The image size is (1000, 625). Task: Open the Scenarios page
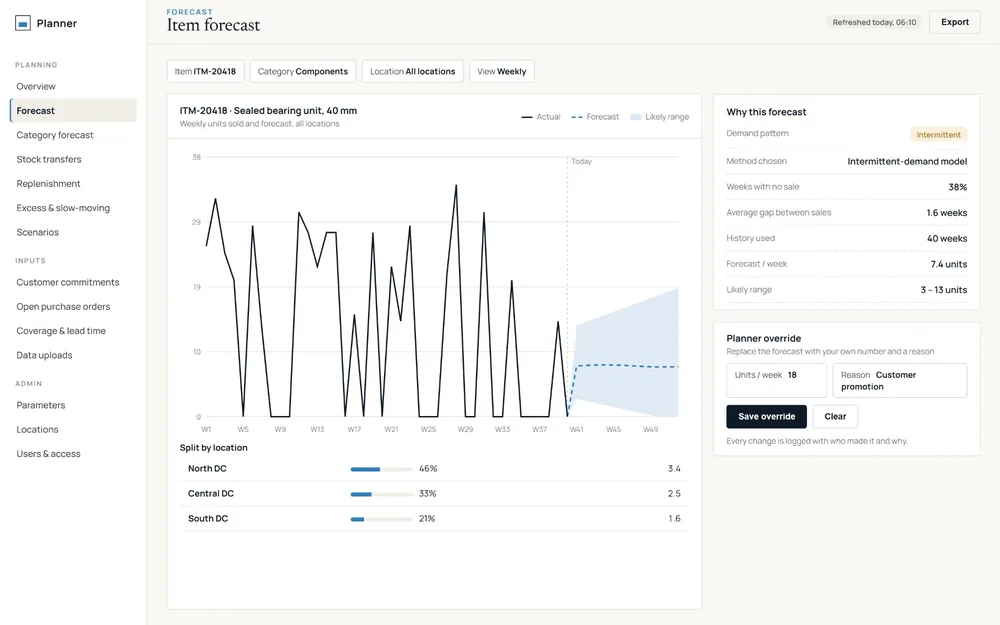tap(38, 232)
